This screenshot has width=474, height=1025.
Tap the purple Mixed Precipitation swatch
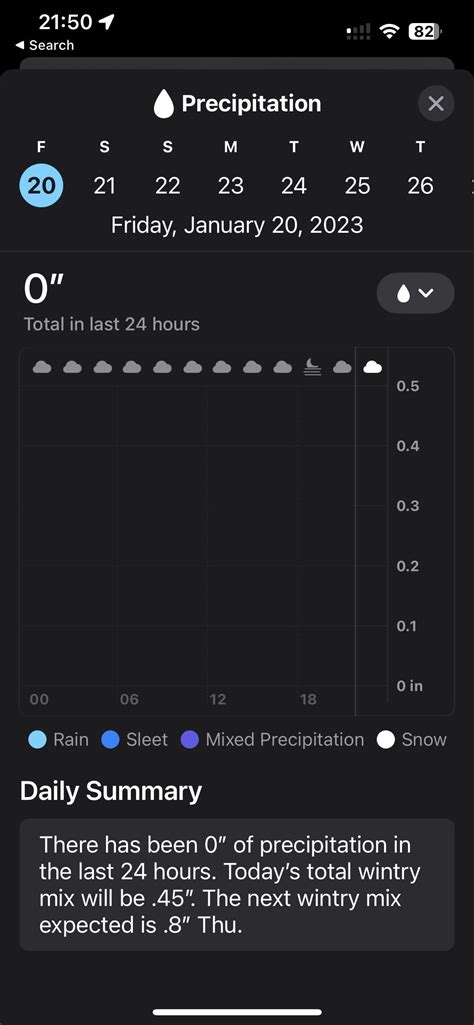[190, 740]
